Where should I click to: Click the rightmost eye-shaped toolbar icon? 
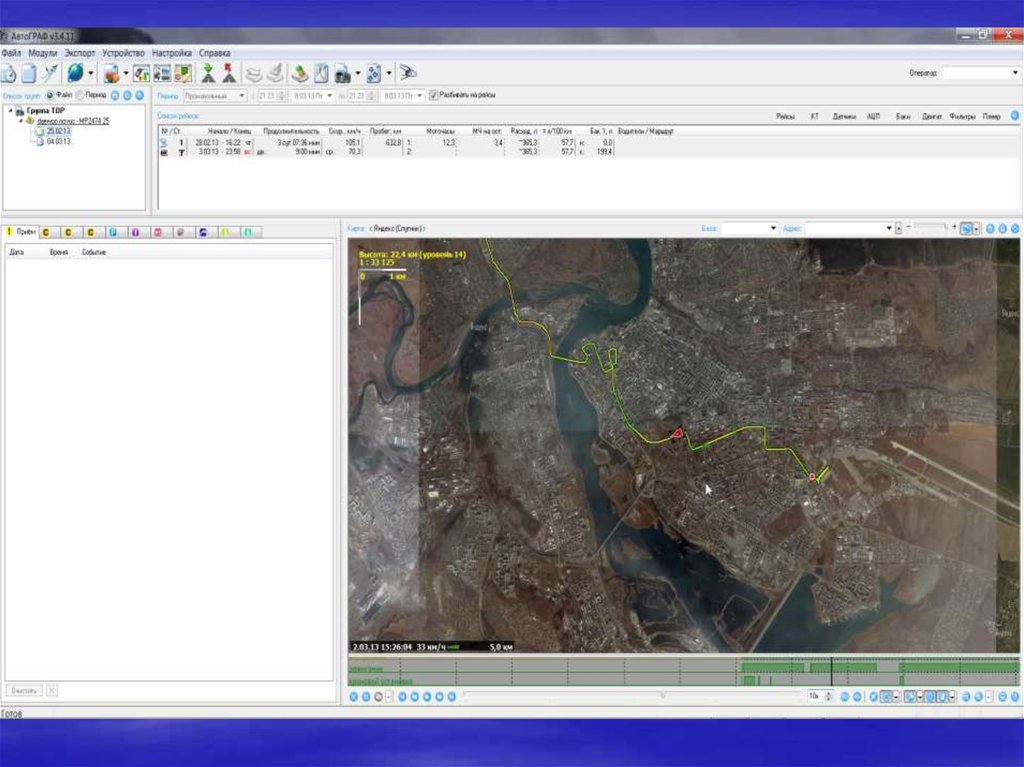(x=408, y=73)
